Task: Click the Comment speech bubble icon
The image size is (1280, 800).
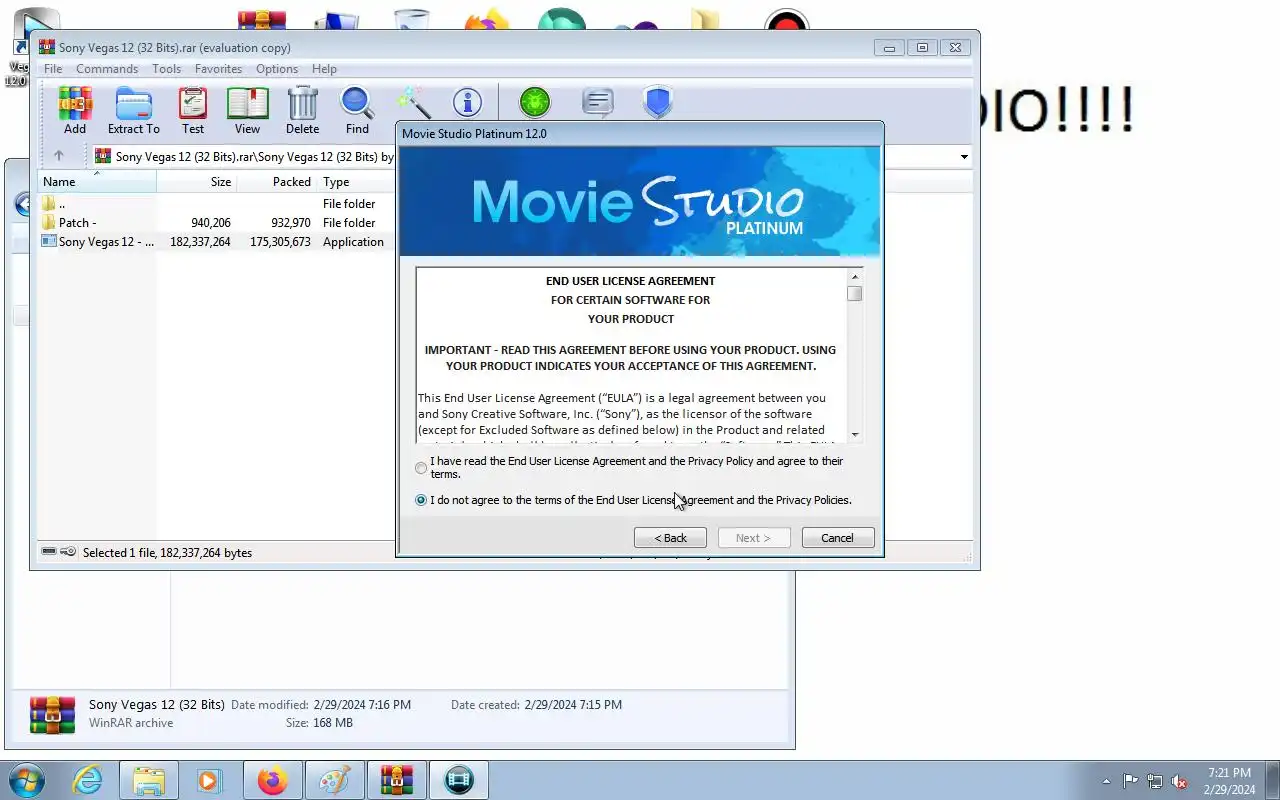Action: click(x=597, y=102)
